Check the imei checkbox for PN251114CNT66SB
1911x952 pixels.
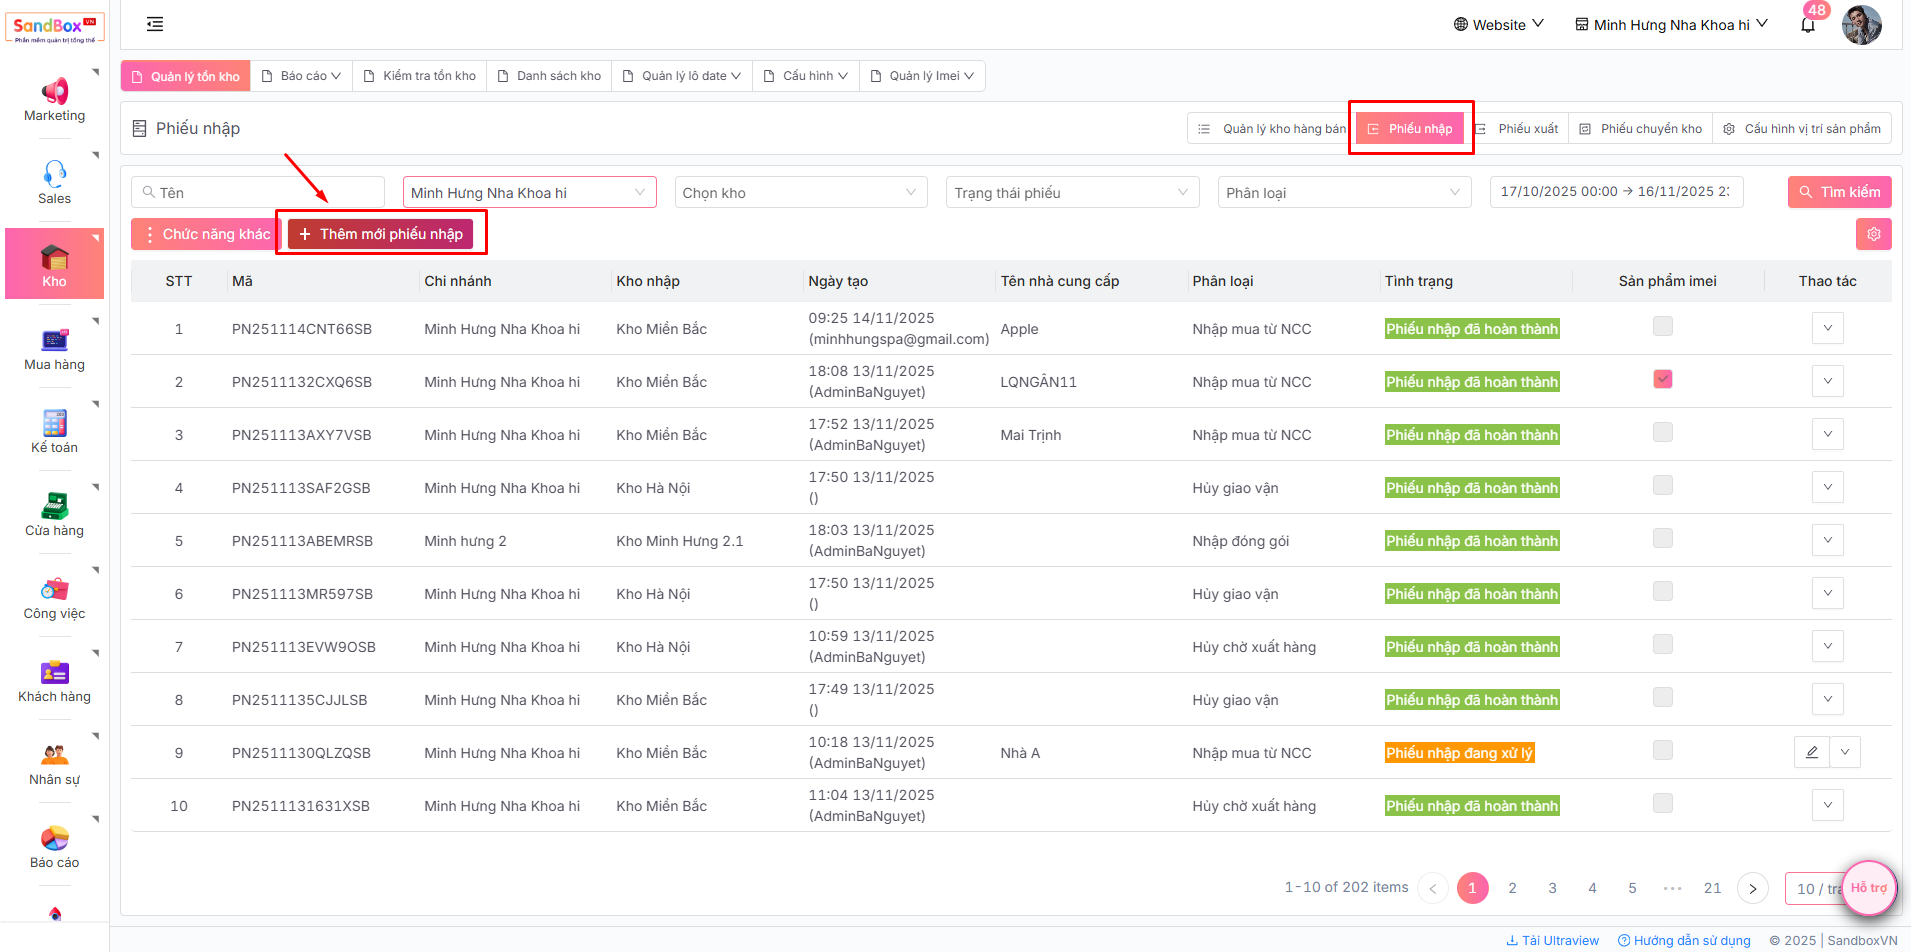coord(1662,326)
